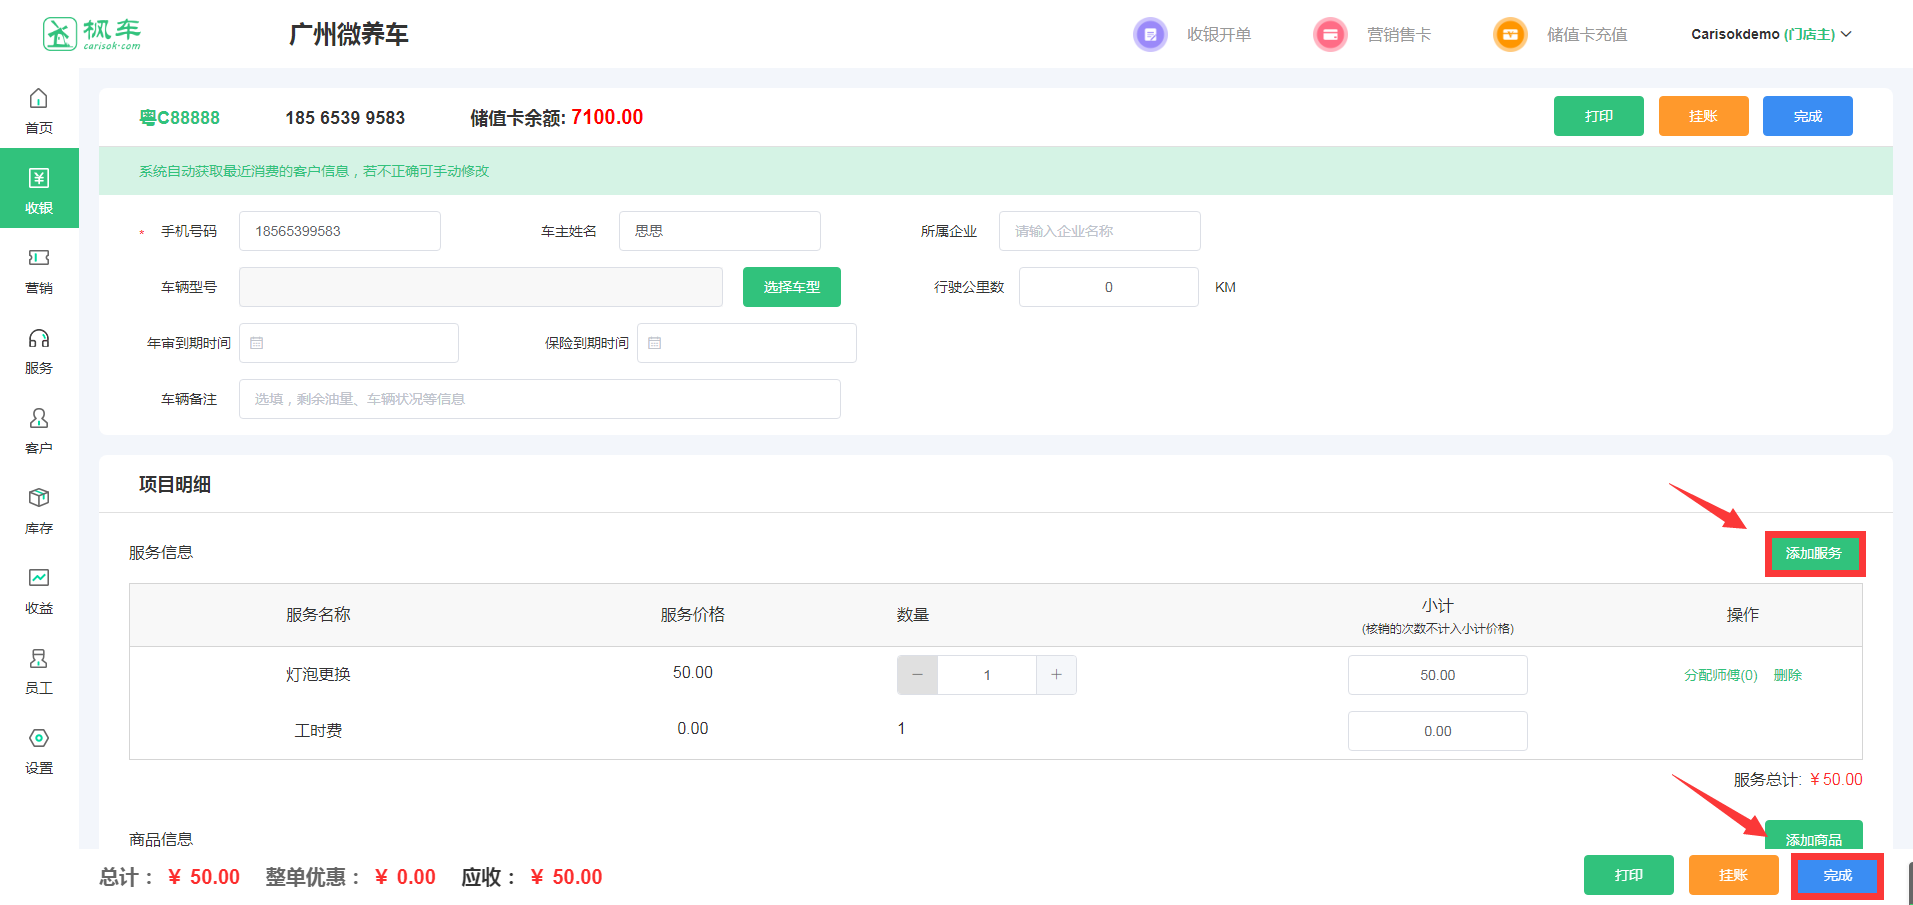This screenshot has width=1913, height=905.
Task: Click the 分配师傅(0) link
Action: tap(1721, 675)
